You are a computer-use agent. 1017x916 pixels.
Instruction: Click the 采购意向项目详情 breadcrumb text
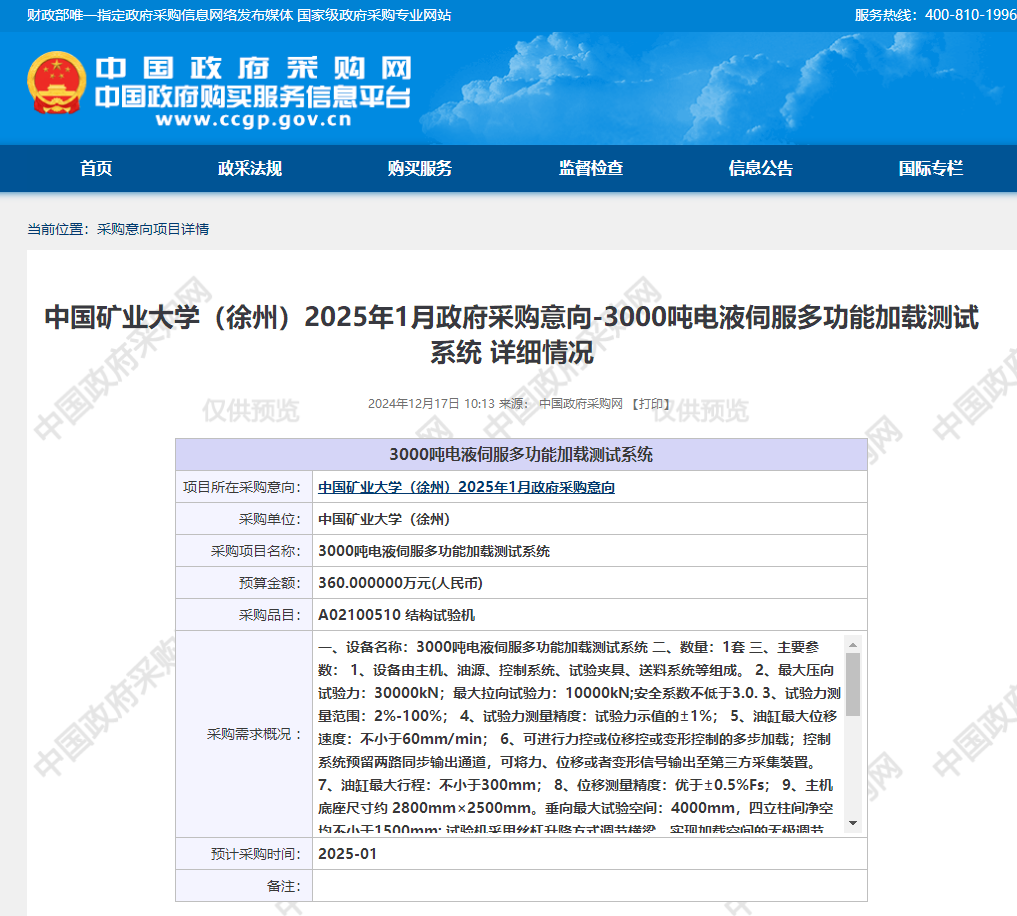point(153,229)
